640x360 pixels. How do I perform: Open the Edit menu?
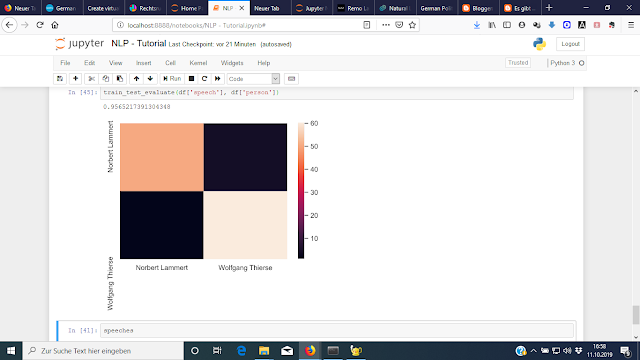click(89, 63)
